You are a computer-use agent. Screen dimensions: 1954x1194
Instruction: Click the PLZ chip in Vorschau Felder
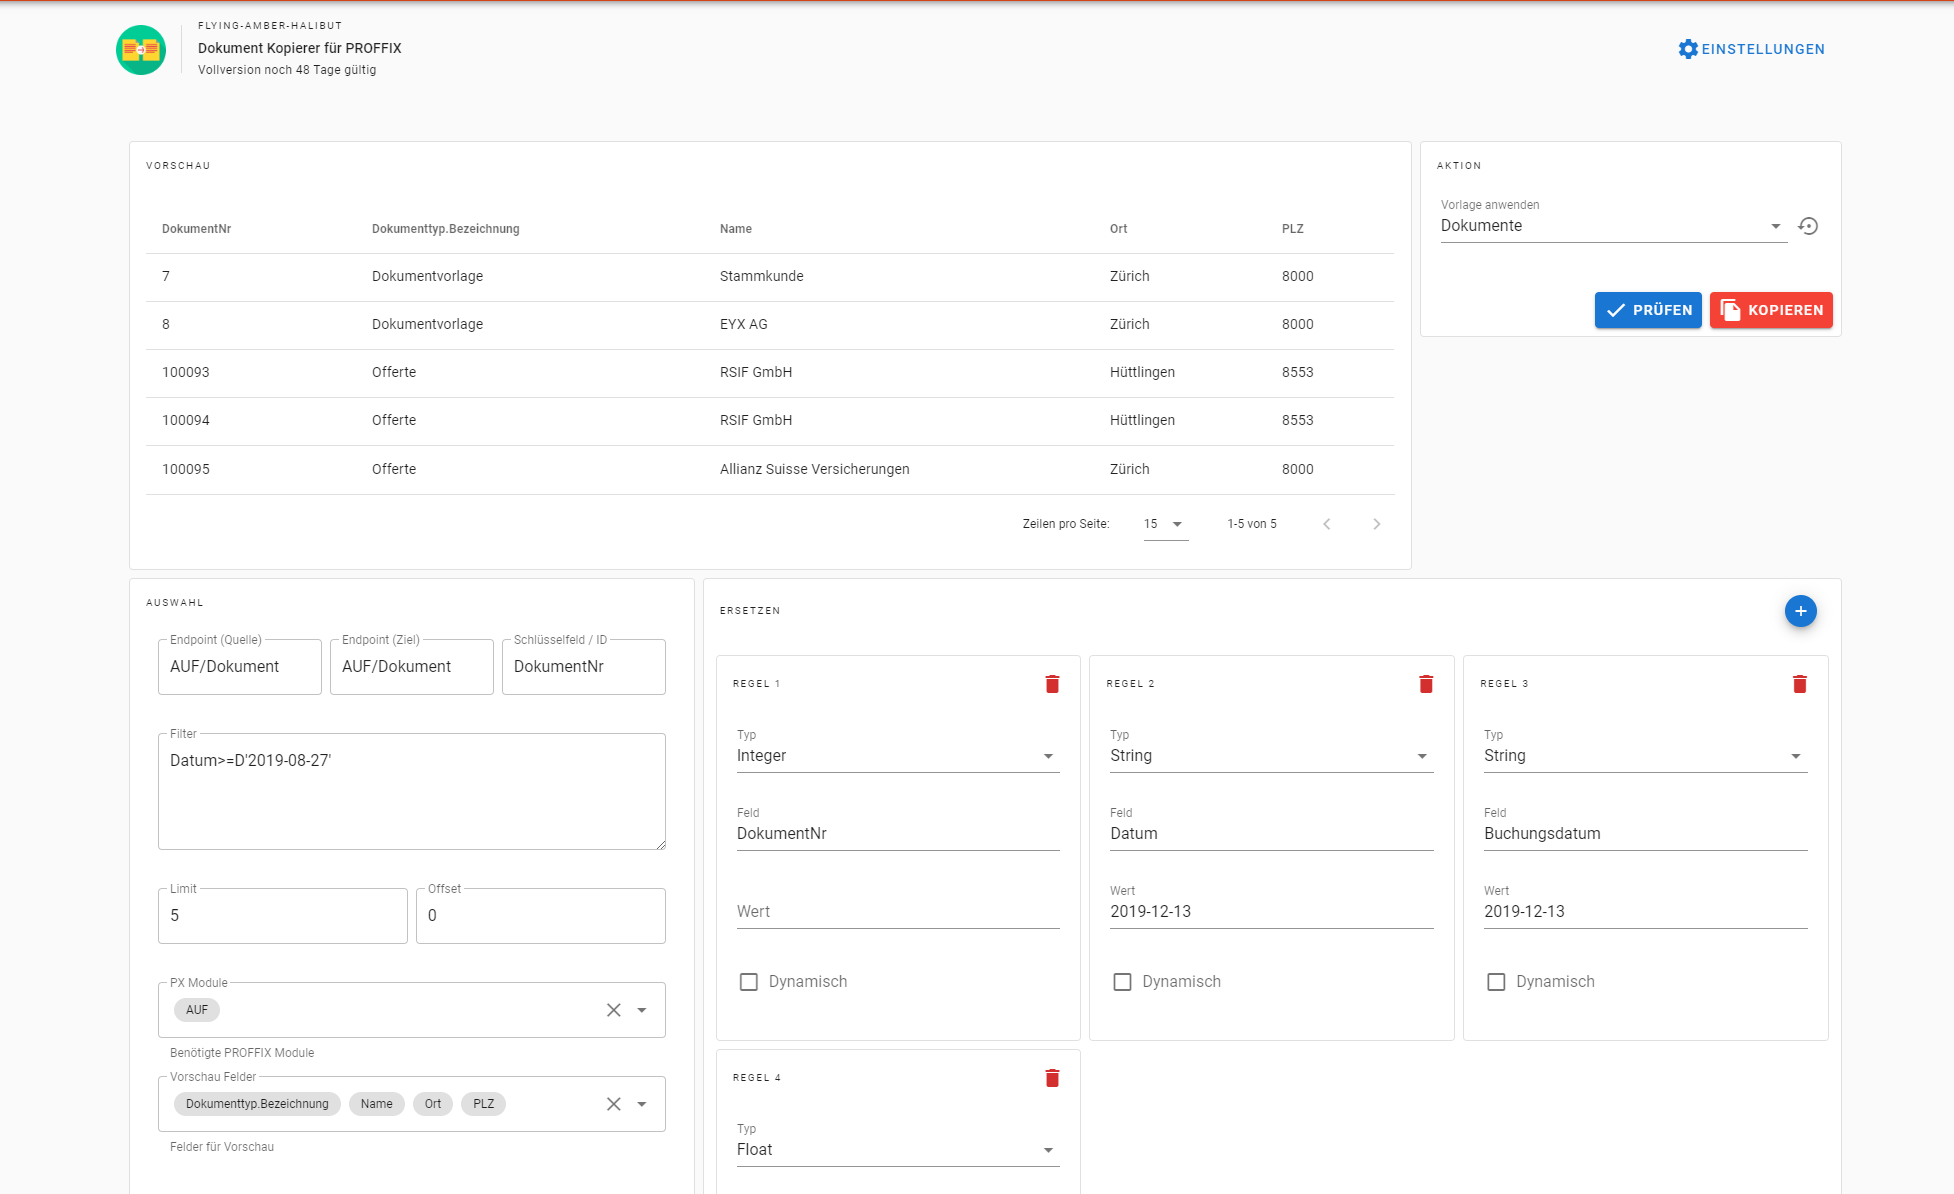[484, 1104]
